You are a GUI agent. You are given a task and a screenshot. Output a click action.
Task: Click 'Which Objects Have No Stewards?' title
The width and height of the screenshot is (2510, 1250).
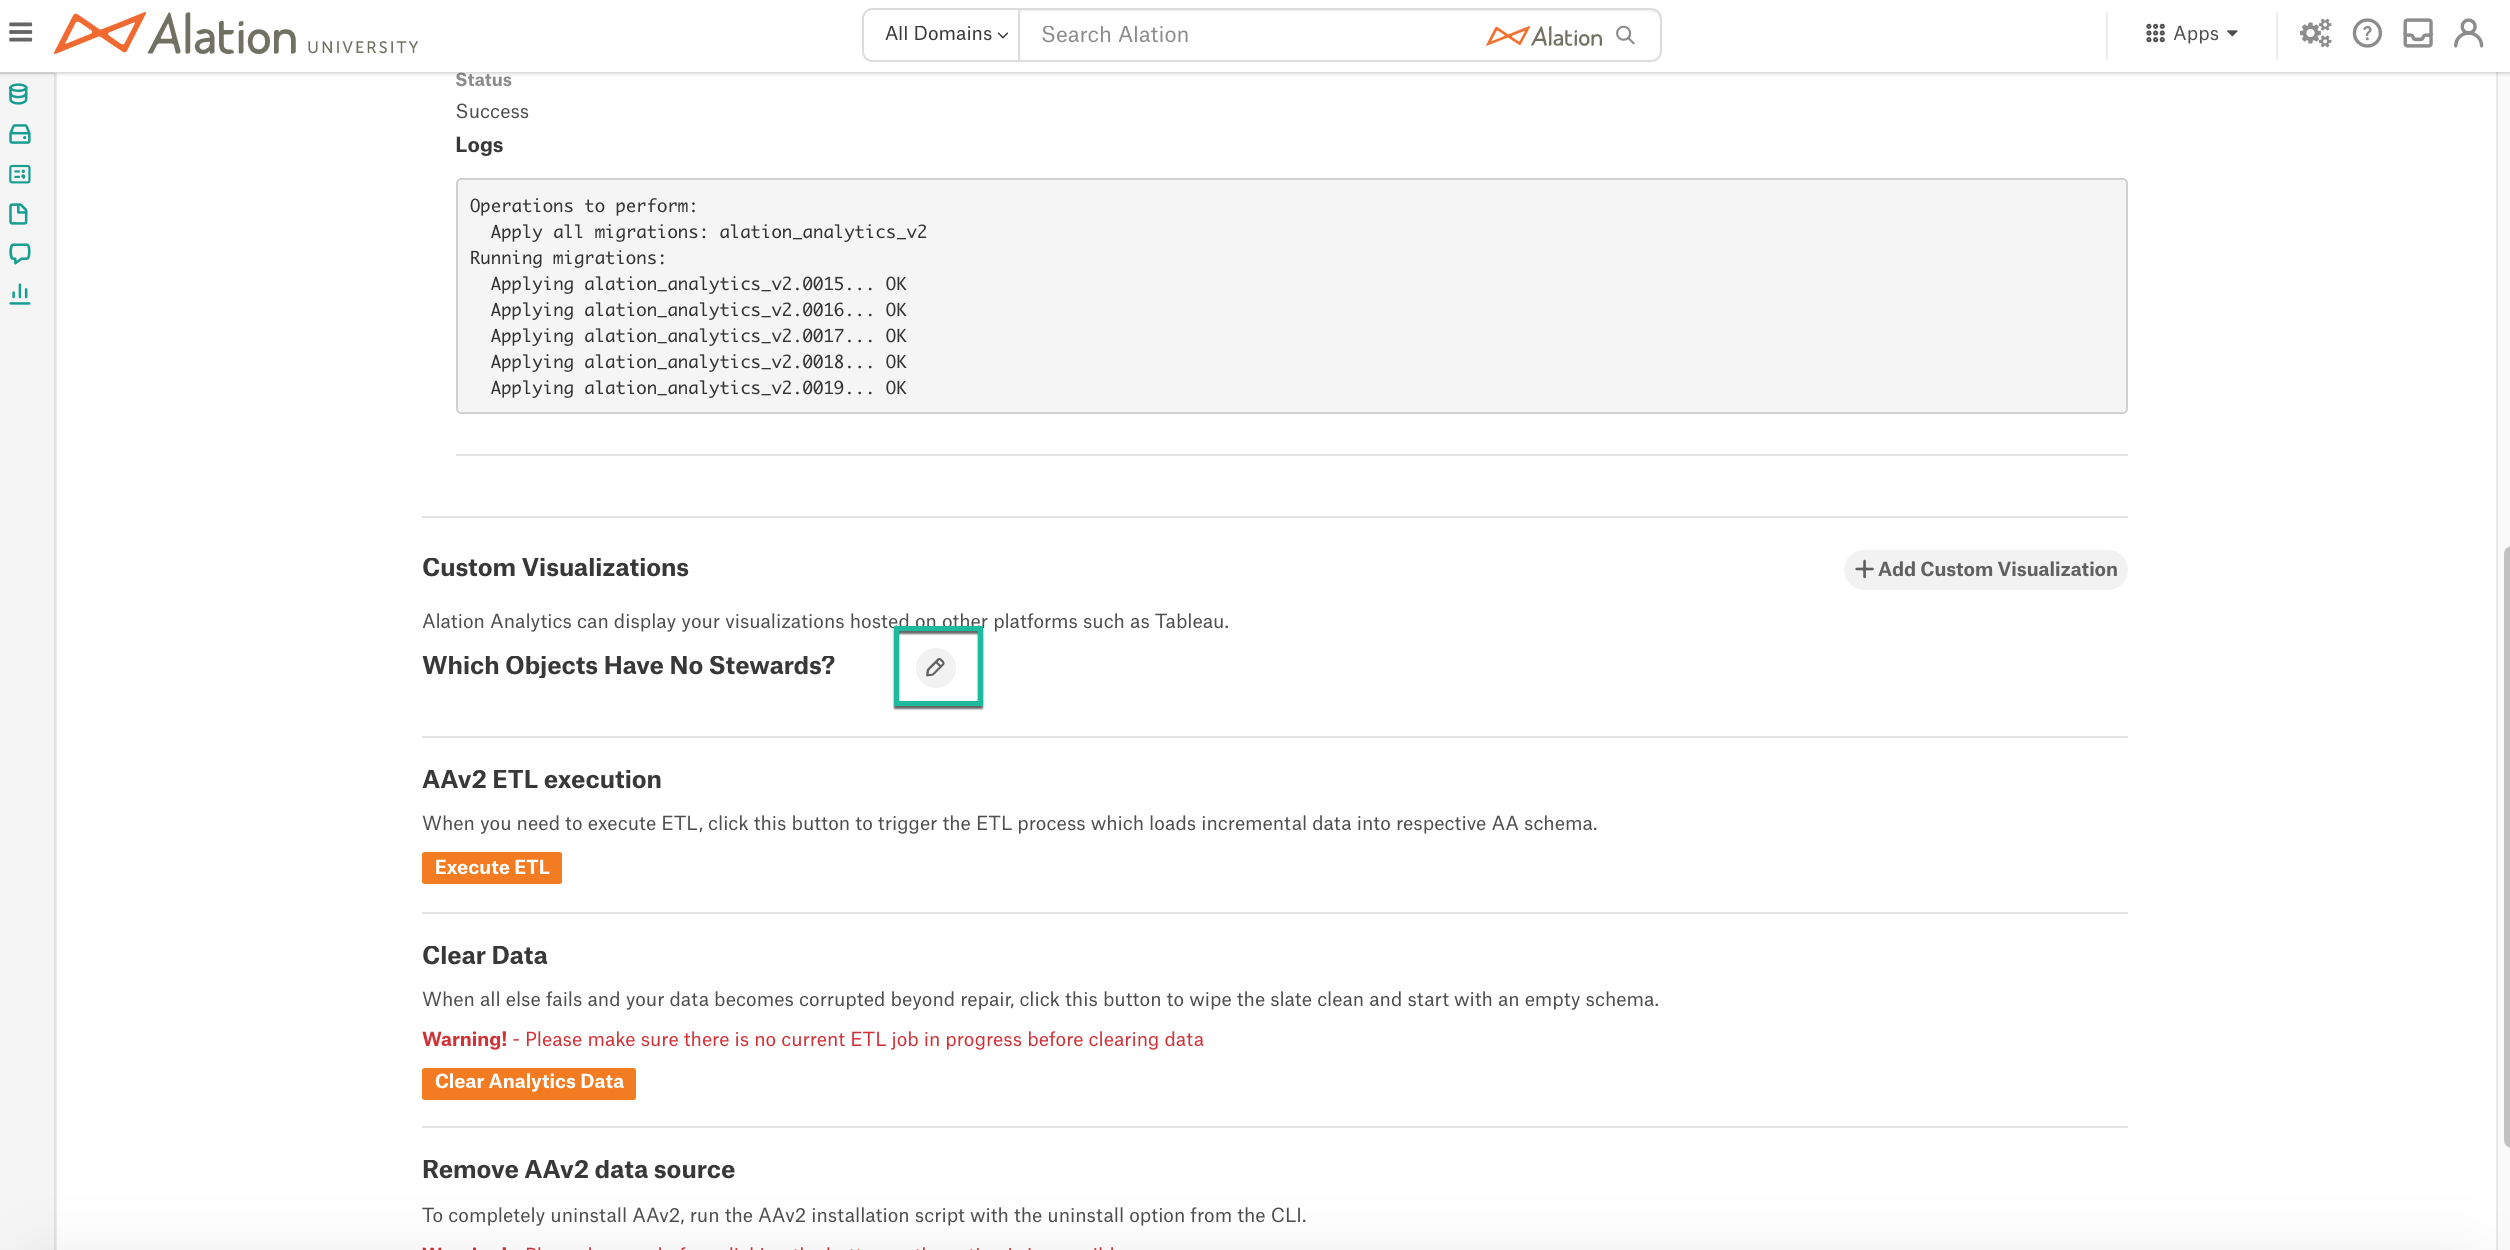pos(628,665)
